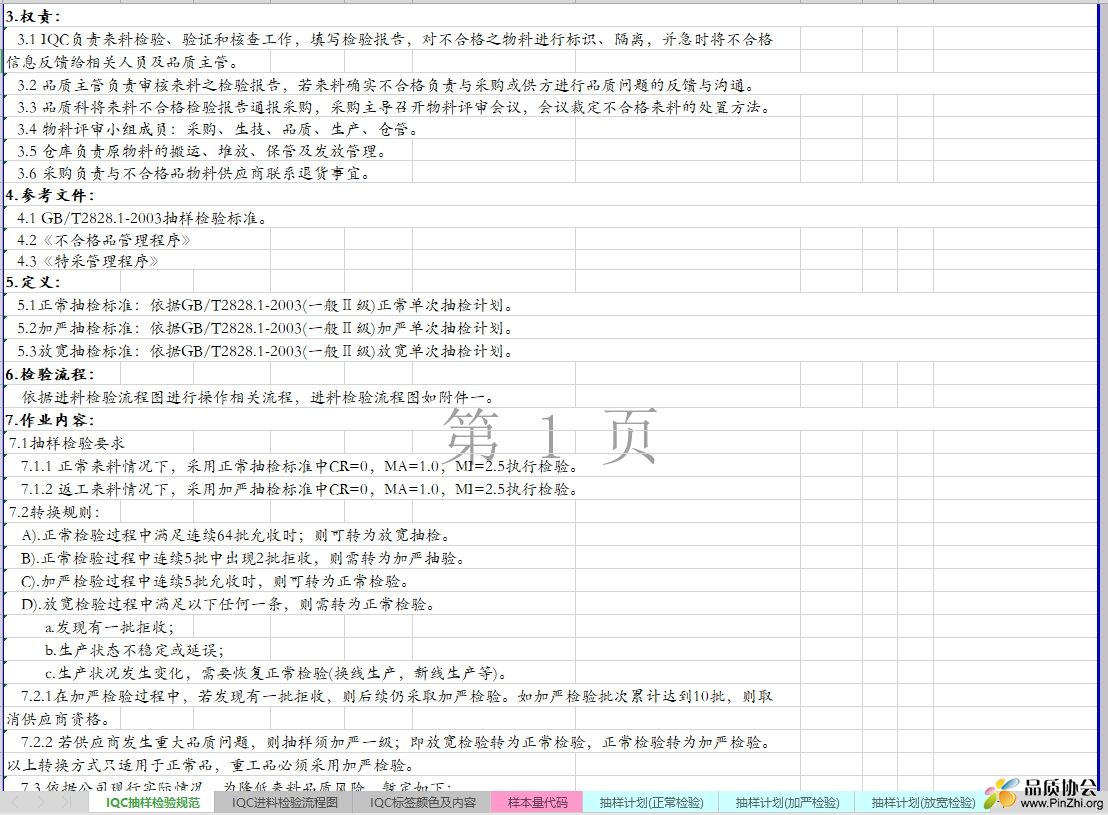
Task: Select the cell 7.1抽样检验要求
Action: (67, 443)
